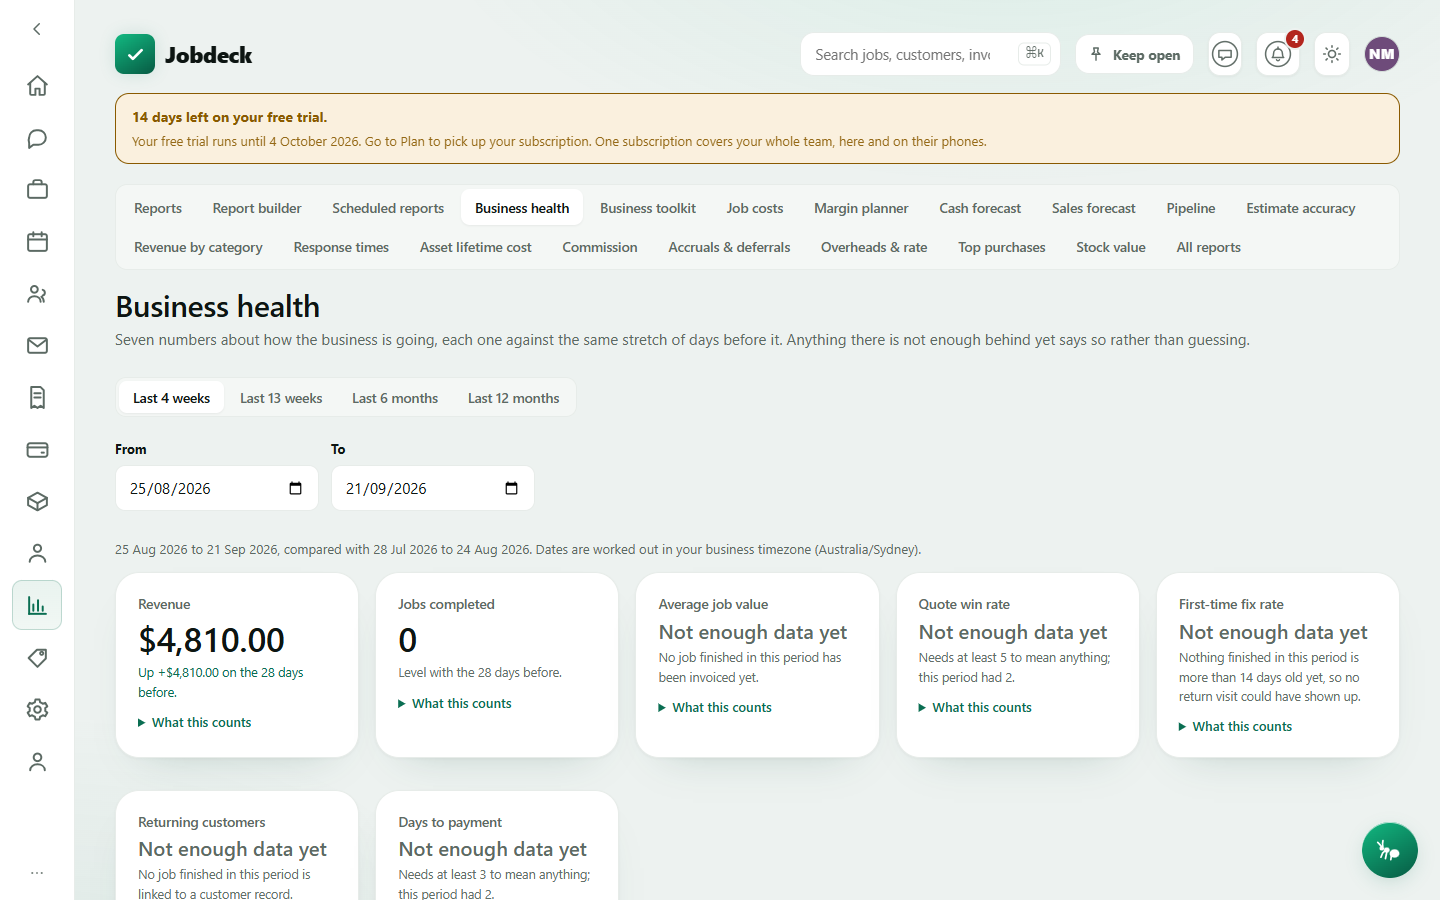Click the person icon below the settings gear
Image resolution: width=1440 pixels, height=900 pixels.
tap(37, 762)
